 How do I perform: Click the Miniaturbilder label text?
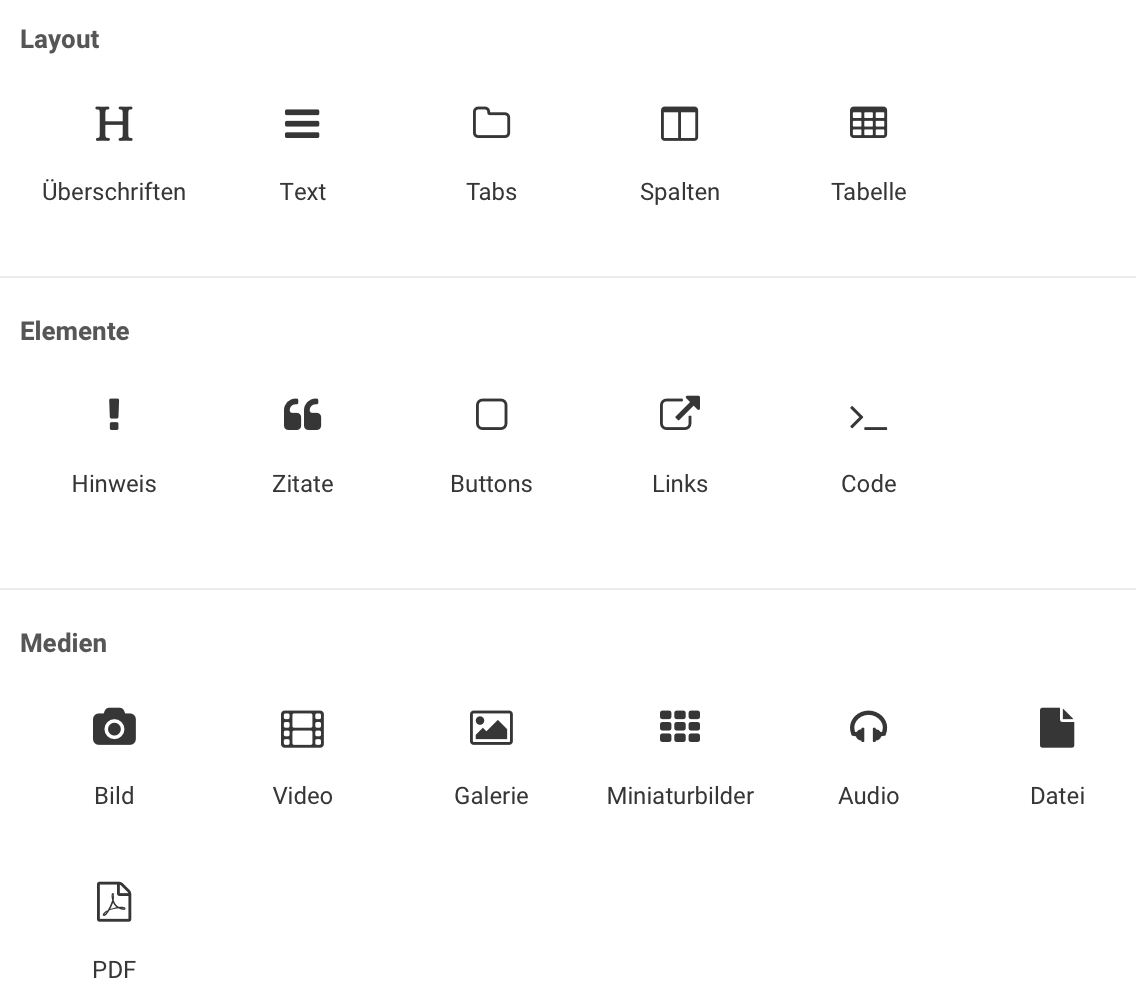[x=680, y=796]
